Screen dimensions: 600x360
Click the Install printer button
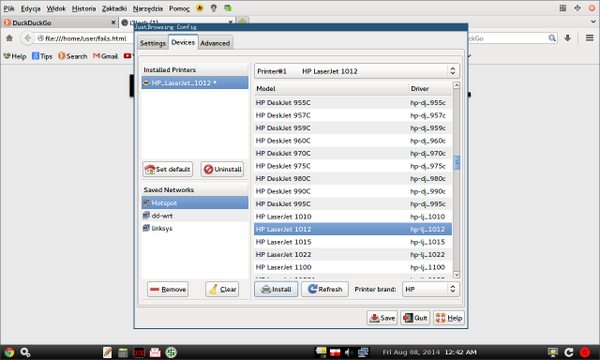(276, 289)
